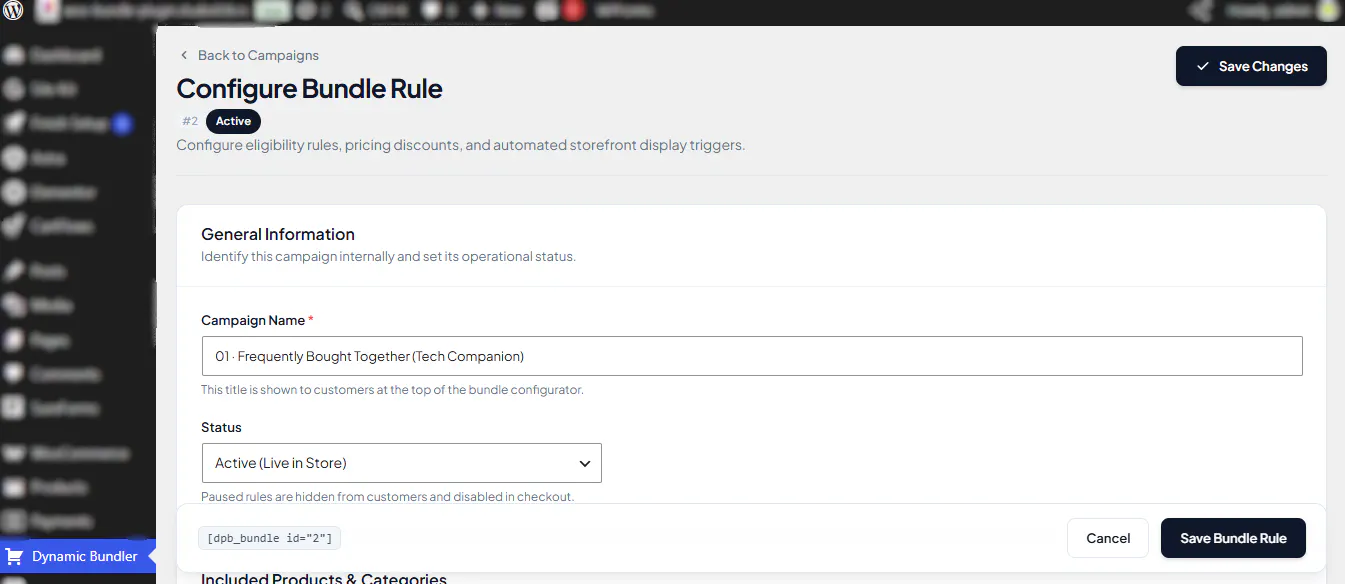
Task: Click the Cancel button
Action: pyautogui.click(x=1108, y=538)
